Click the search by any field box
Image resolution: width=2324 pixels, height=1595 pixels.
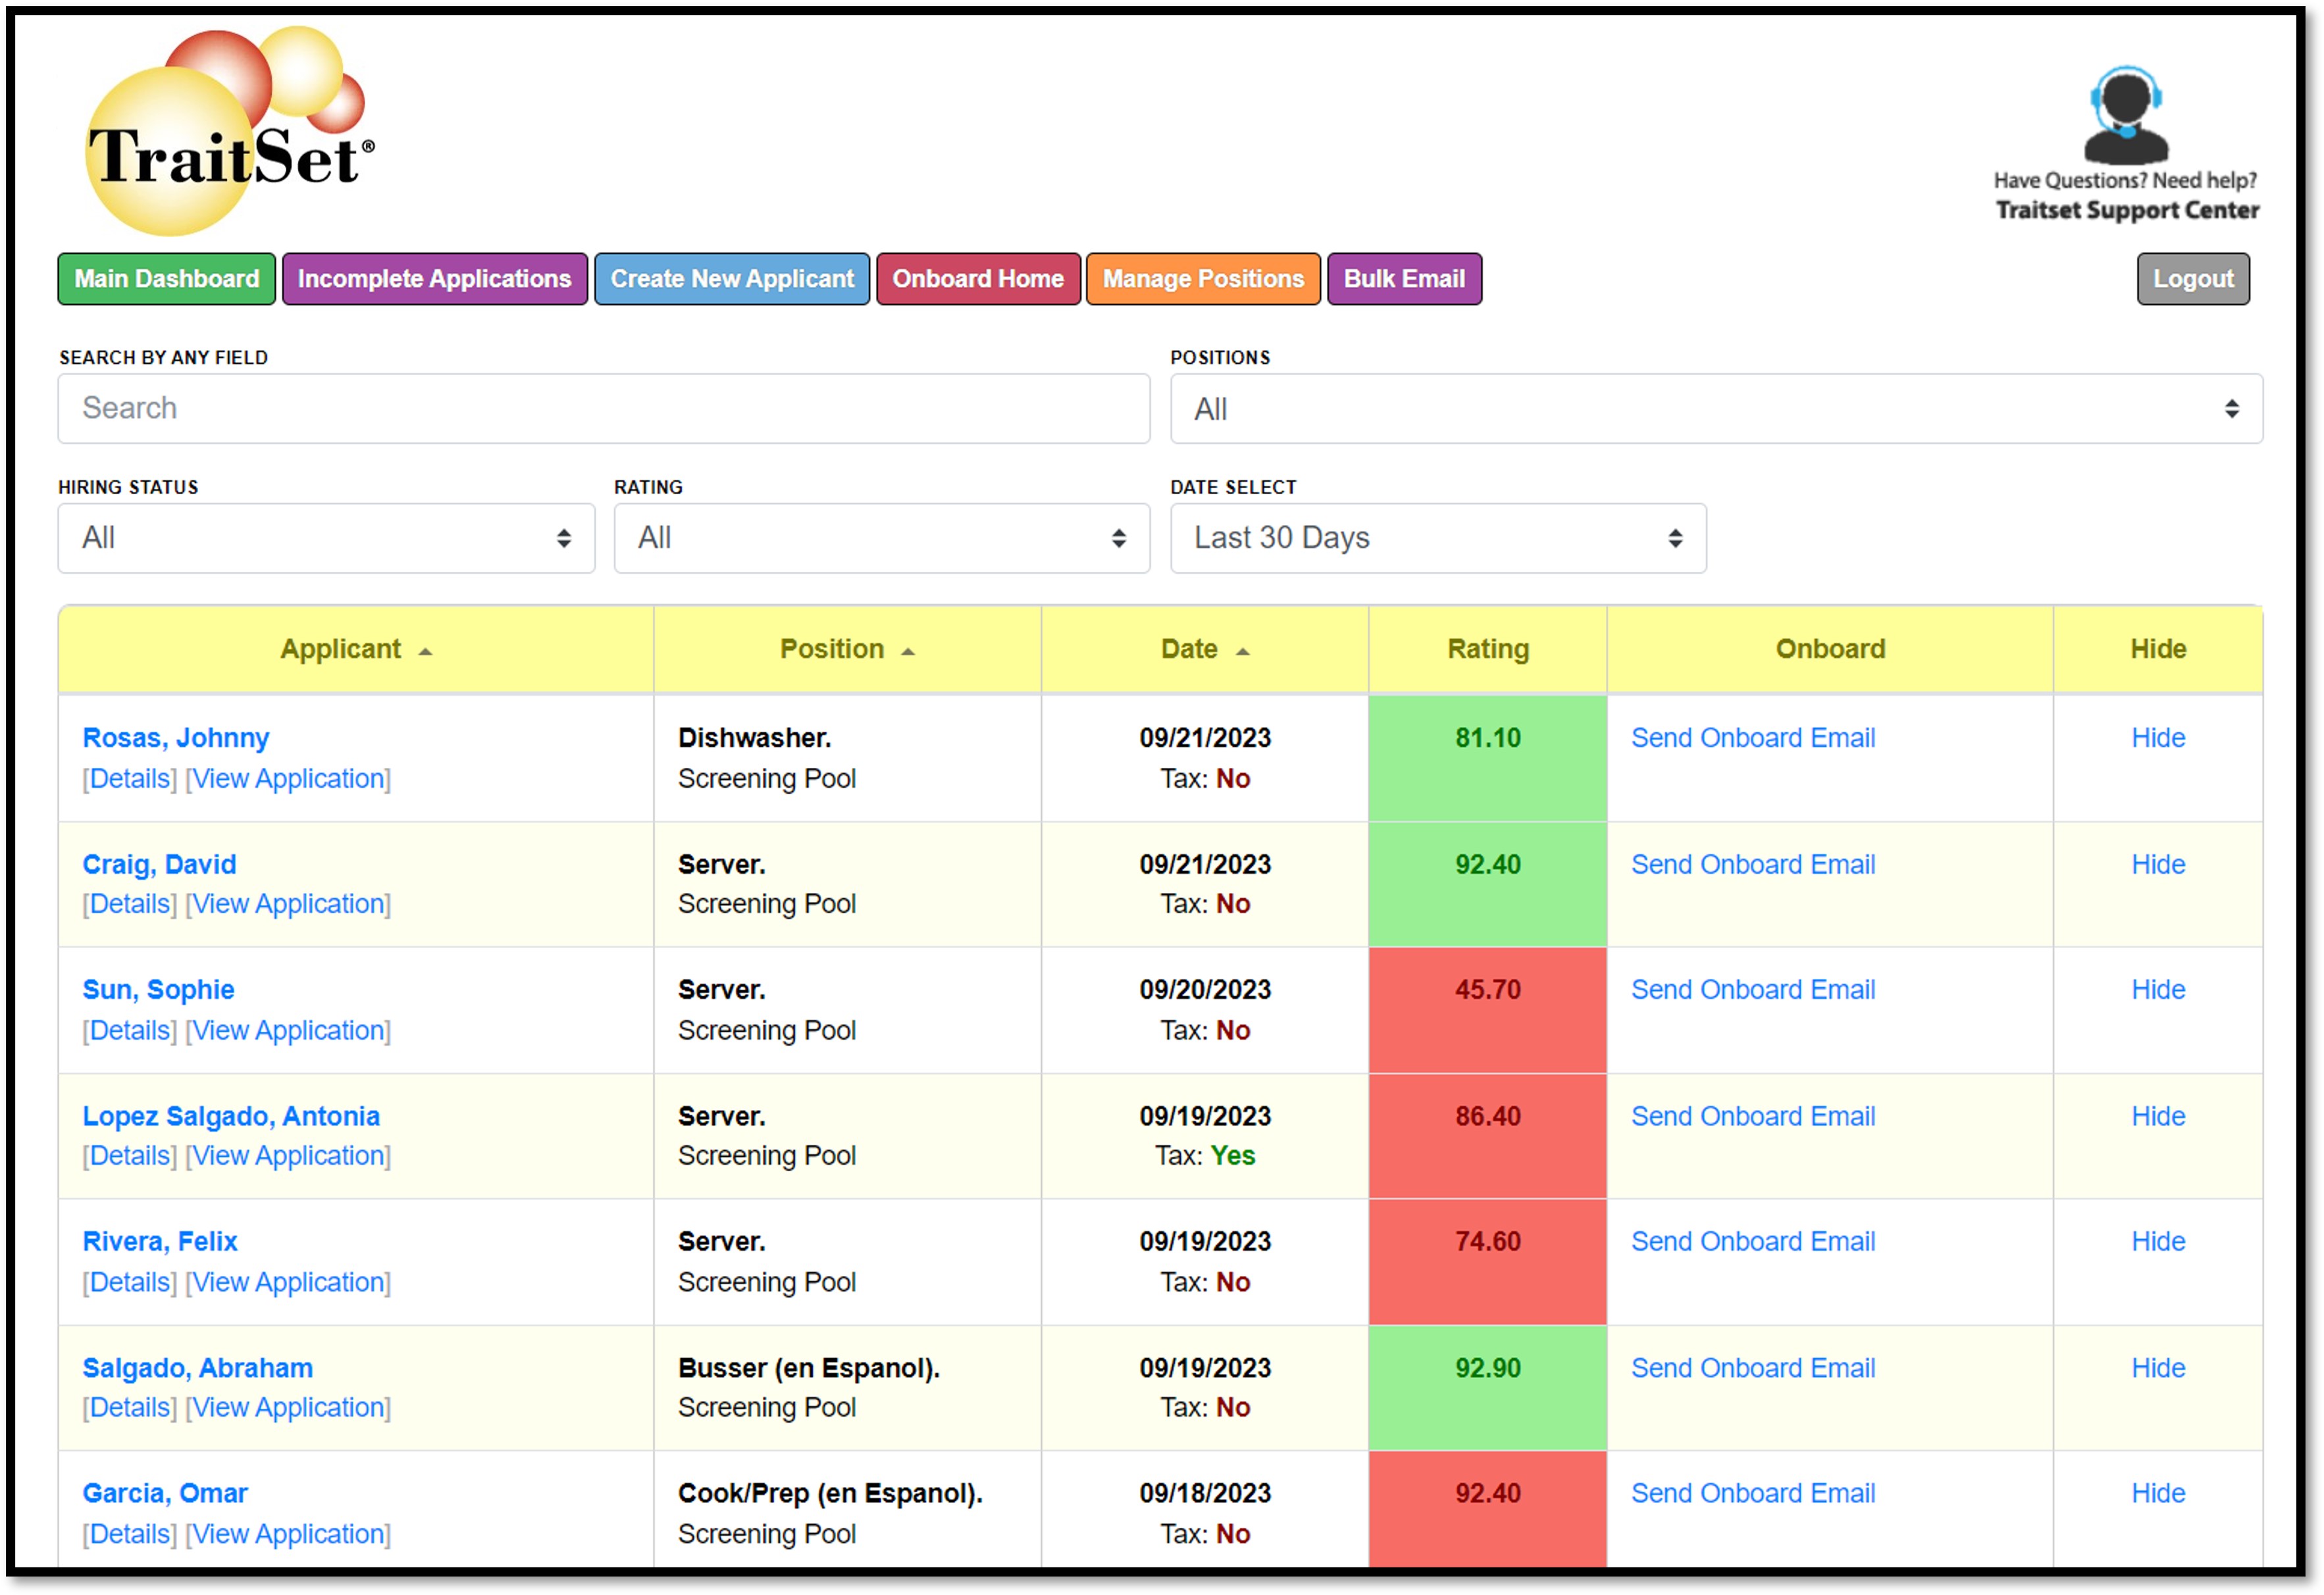(603, 409)
